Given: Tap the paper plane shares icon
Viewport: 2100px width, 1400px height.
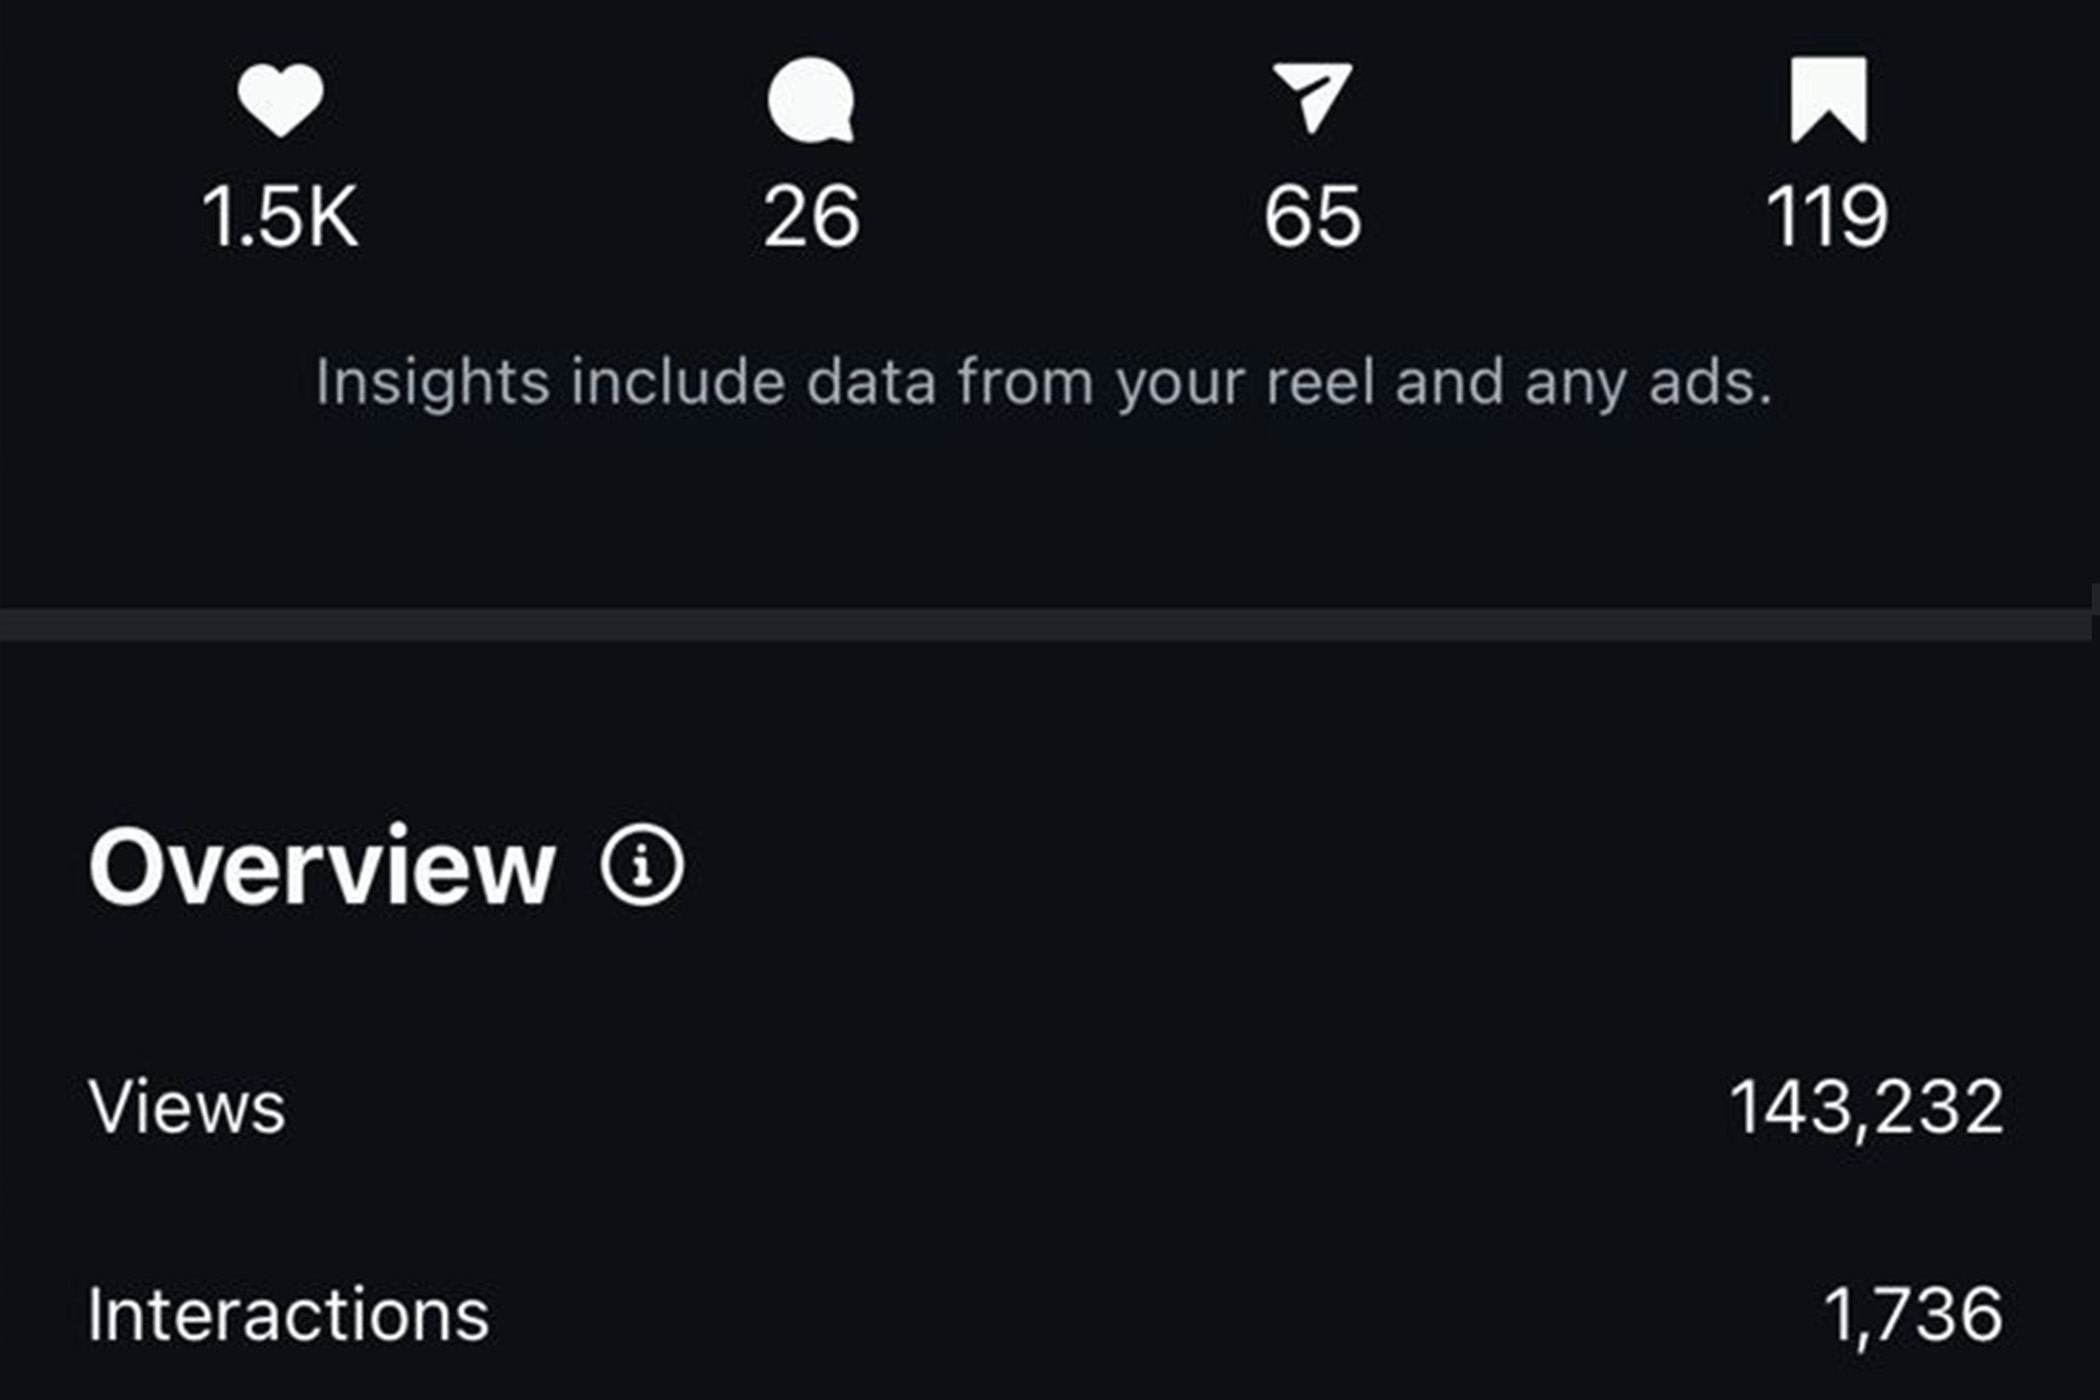Looking at the screenshot, I should click(1312, 96).
